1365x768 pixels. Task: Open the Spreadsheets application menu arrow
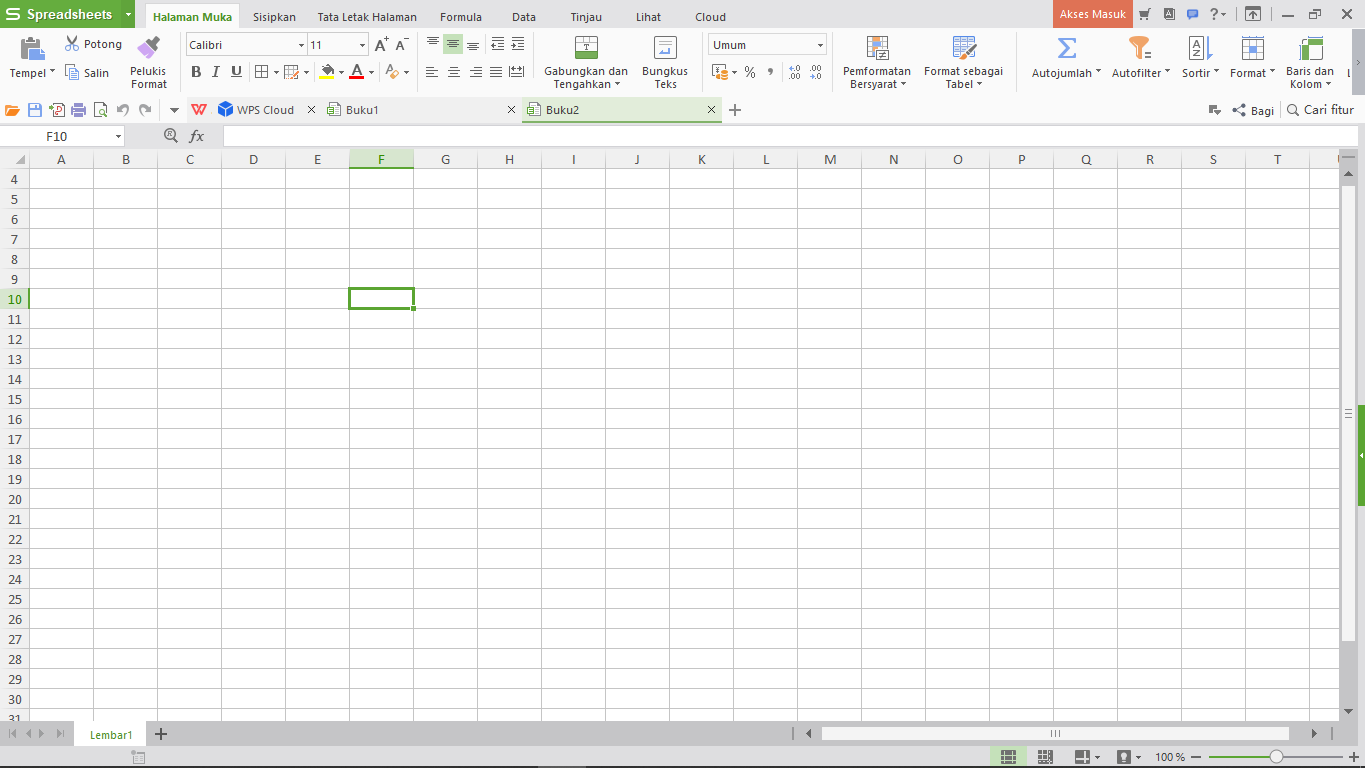(129, 15)
